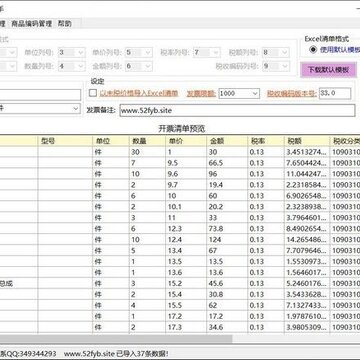
Task: Open the 单价列号 dropdown showing 5
Action: (x=139, y=52)
